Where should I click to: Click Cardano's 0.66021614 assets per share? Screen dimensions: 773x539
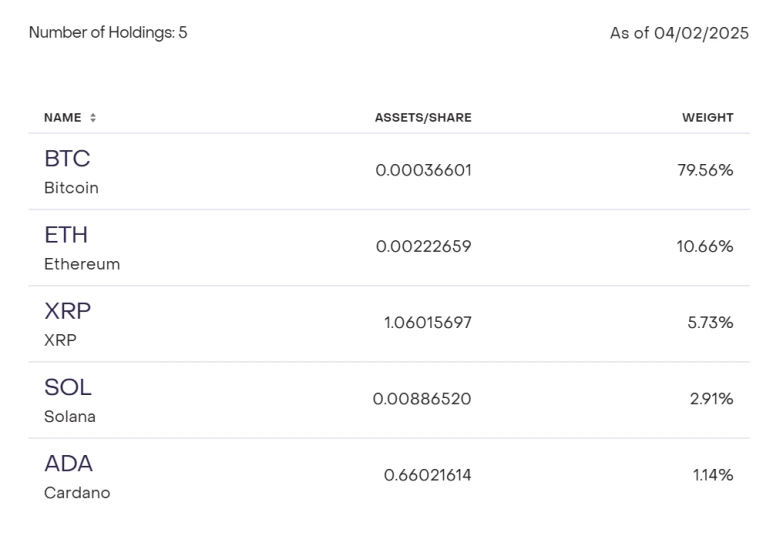point(427,475)
